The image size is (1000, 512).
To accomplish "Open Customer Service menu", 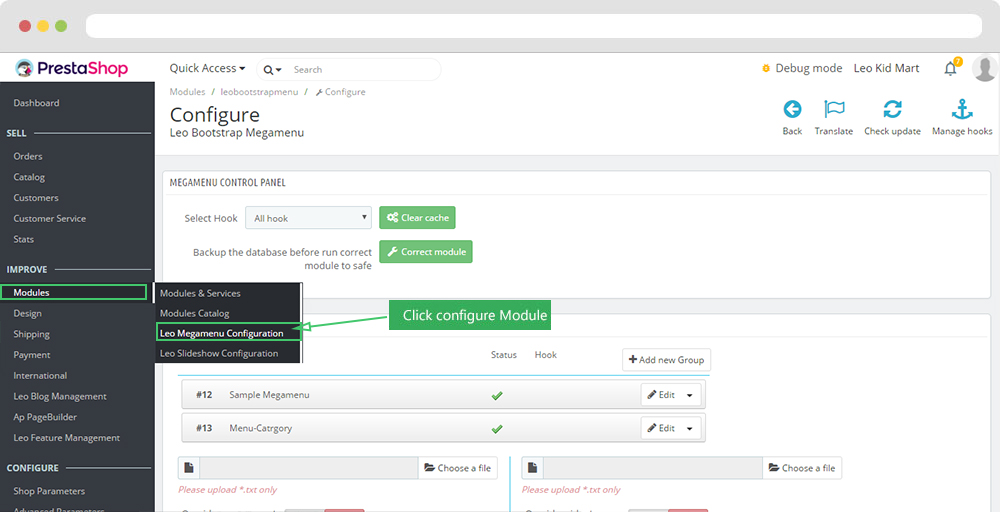I will point(50,219).
